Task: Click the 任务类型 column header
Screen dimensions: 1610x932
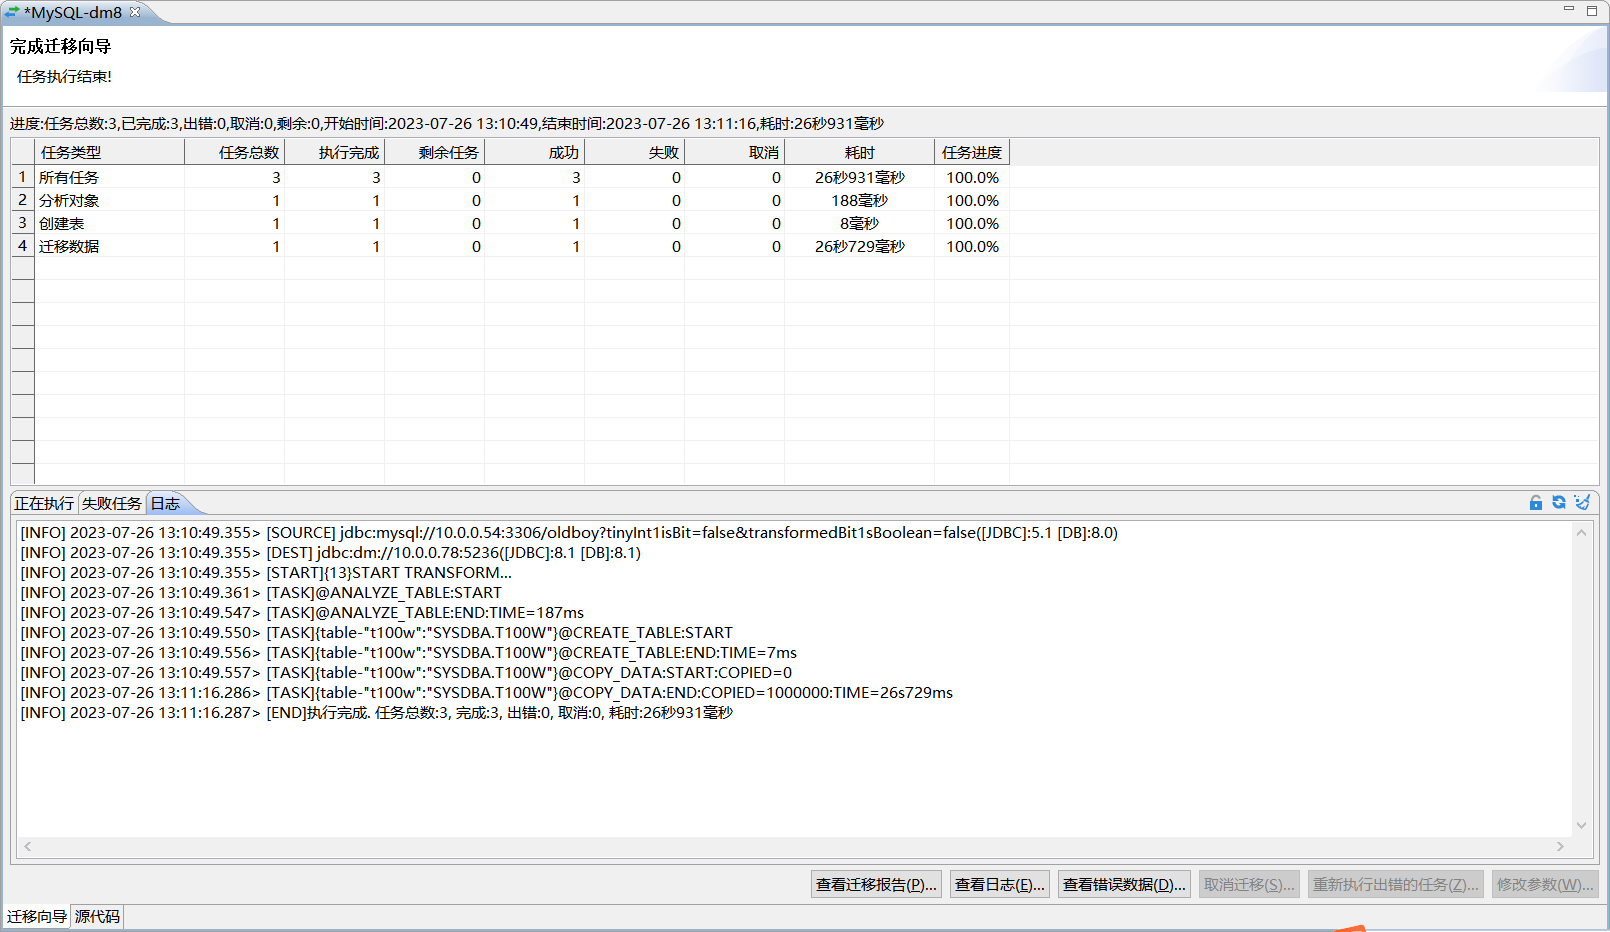Action: coord(110,153)
